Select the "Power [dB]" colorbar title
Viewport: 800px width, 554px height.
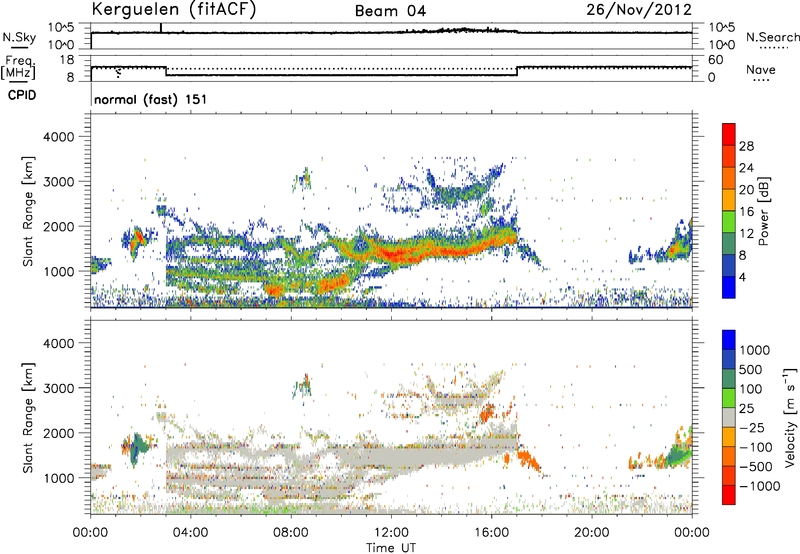(x=763, y=211)
